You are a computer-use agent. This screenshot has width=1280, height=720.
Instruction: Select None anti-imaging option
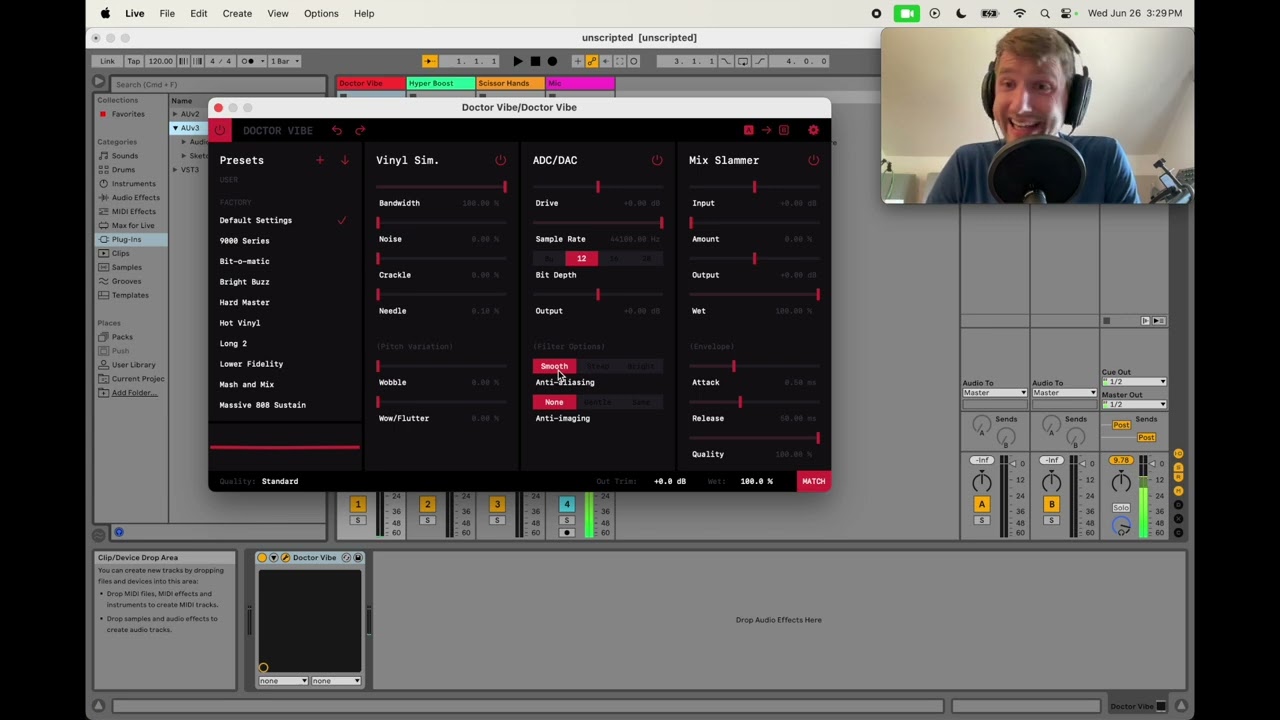554,402
